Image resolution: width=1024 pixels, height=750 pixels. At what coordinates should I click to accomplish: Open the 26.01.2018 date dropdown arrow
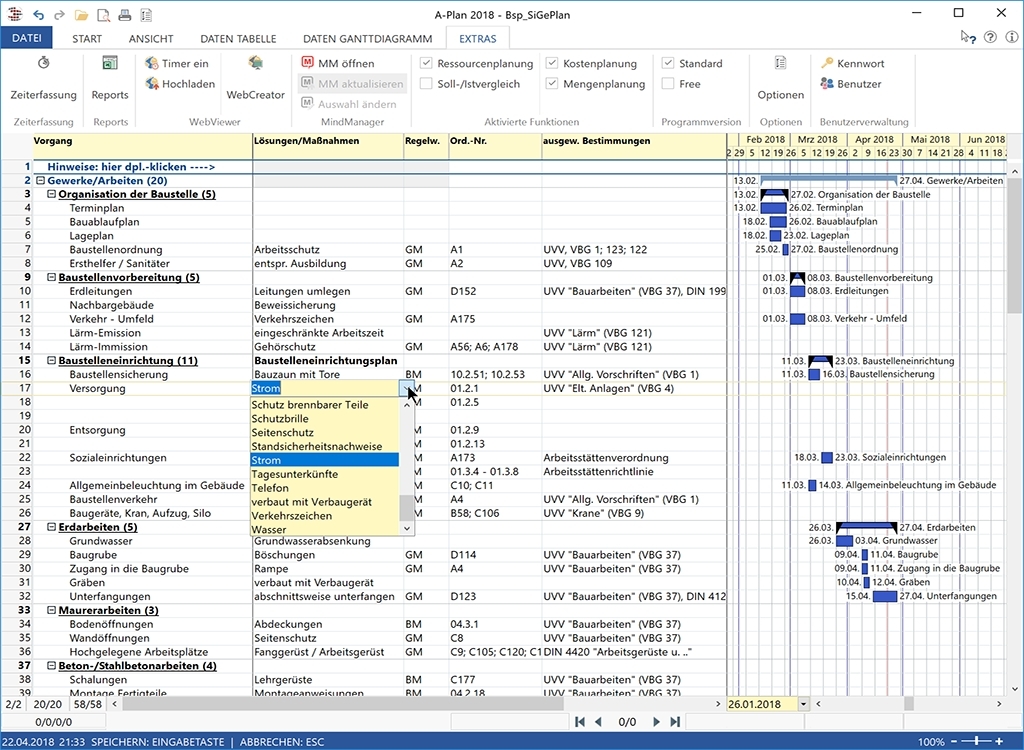coord(805,704)
